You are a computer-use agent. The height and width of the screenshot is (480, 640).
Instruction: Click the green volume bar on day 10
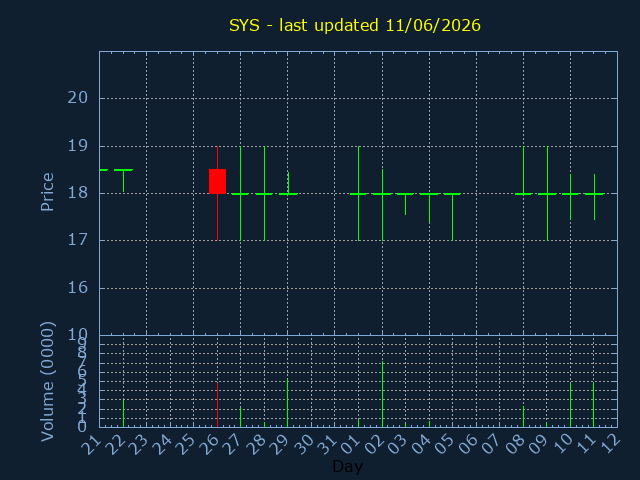coord(570,405)
